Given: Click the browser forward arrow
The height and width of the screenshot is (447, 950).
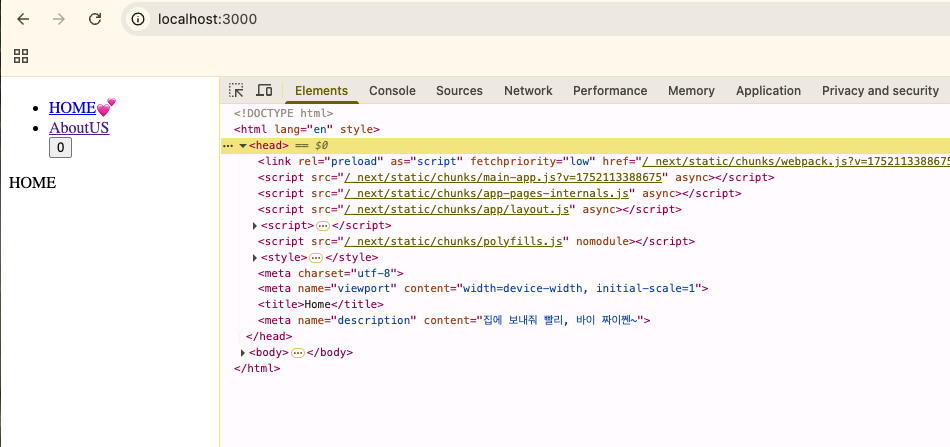Looking at the screenshot, I should coord(59,19).
